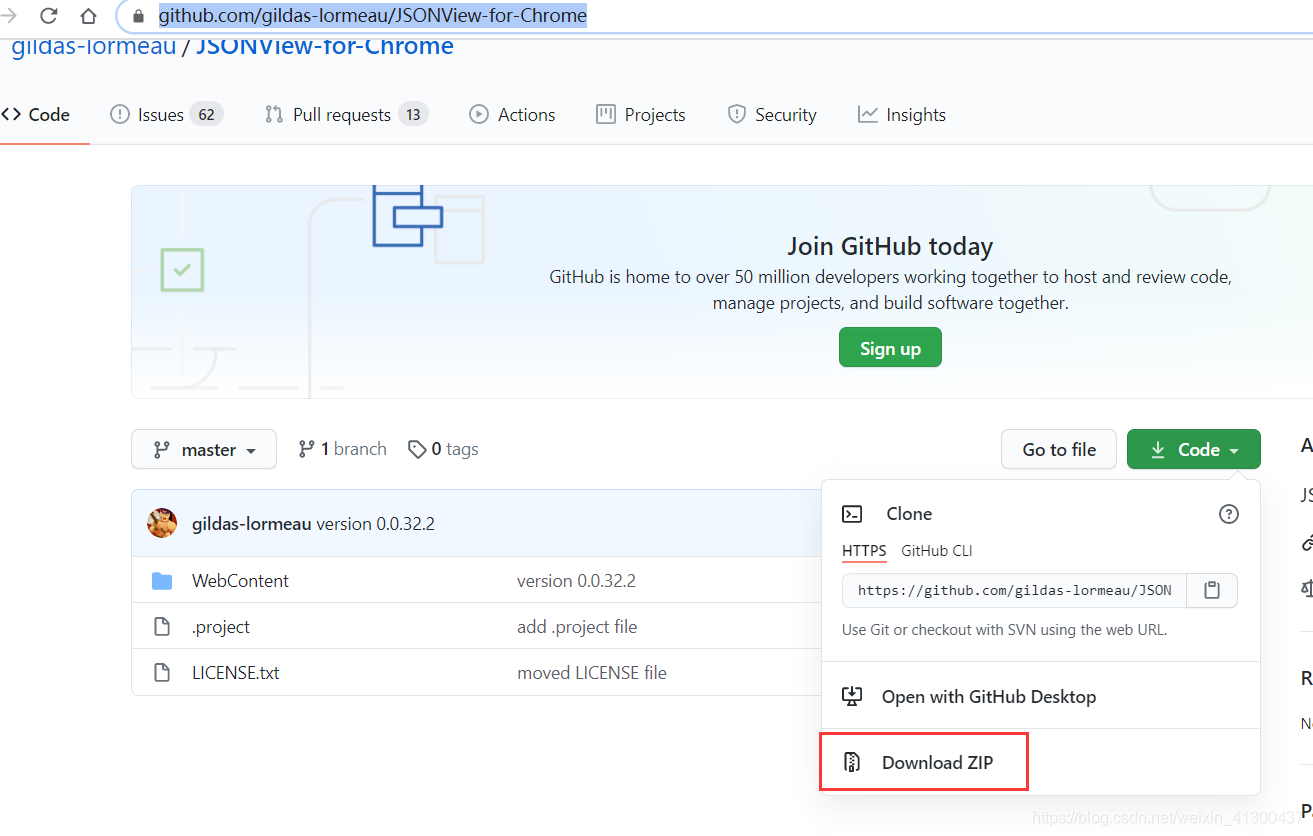Select the HTTPS clone option
The image size is (1313, 836).
tap(863, 550)
